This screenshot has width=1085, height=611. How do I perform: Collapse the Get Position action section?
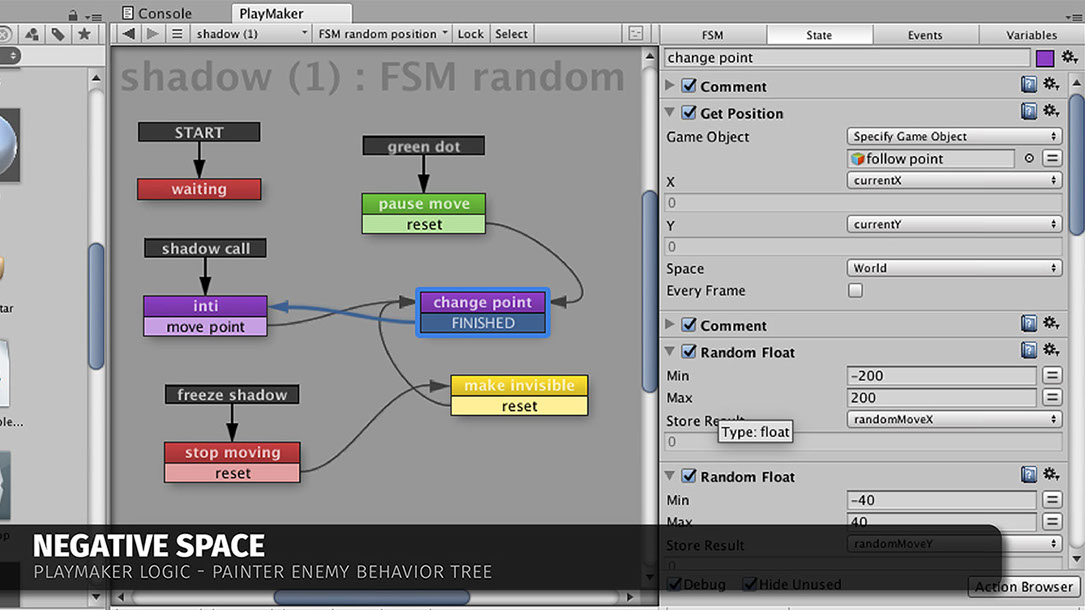pyautogui.click(x=670, y=113)
